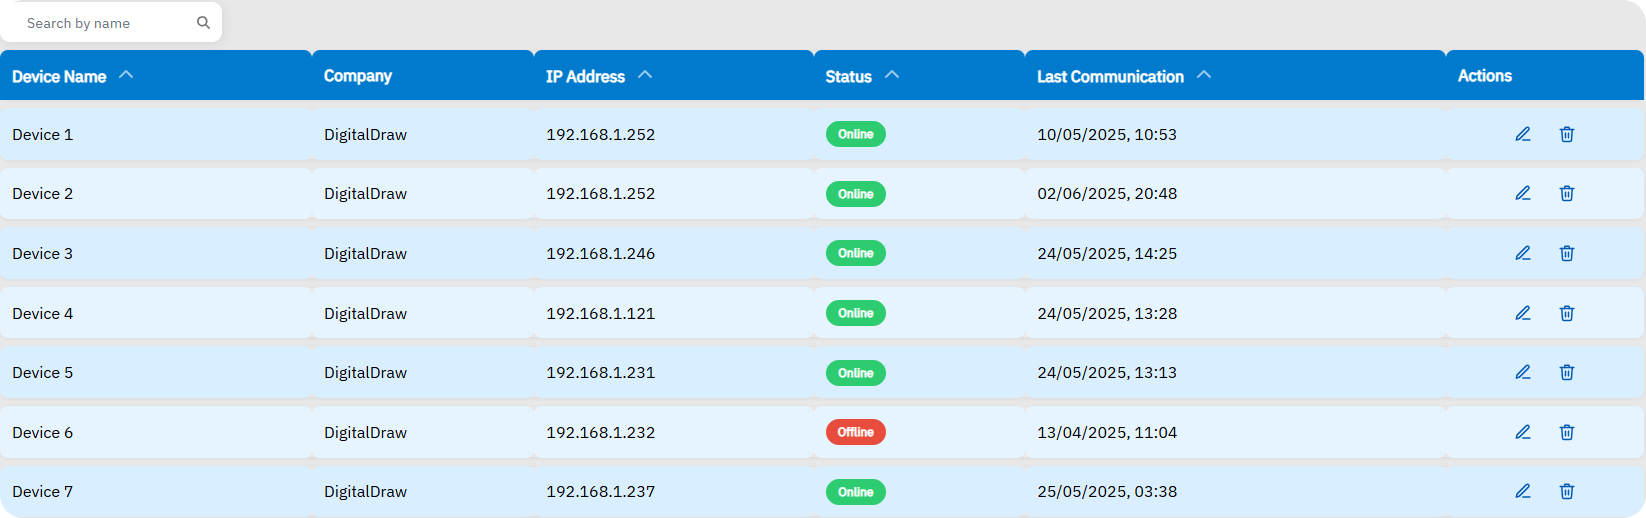Toggle sort order on IP Address column
Screen dimensions: 1646x518
pyautogui.click(x=645, y=75)
